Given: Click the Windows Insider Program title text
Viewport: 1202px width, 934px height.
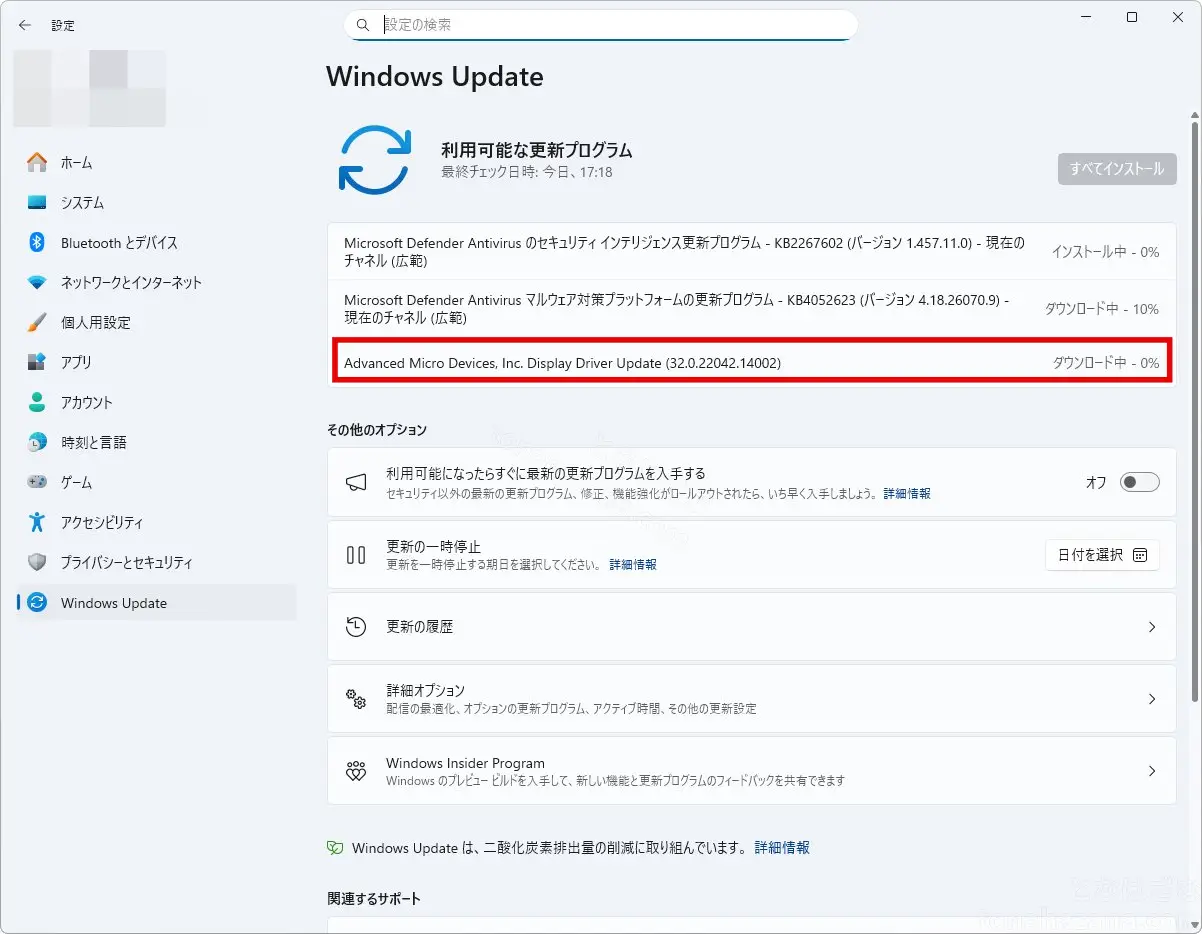Looking at the screenshot, I should point(465,763).
